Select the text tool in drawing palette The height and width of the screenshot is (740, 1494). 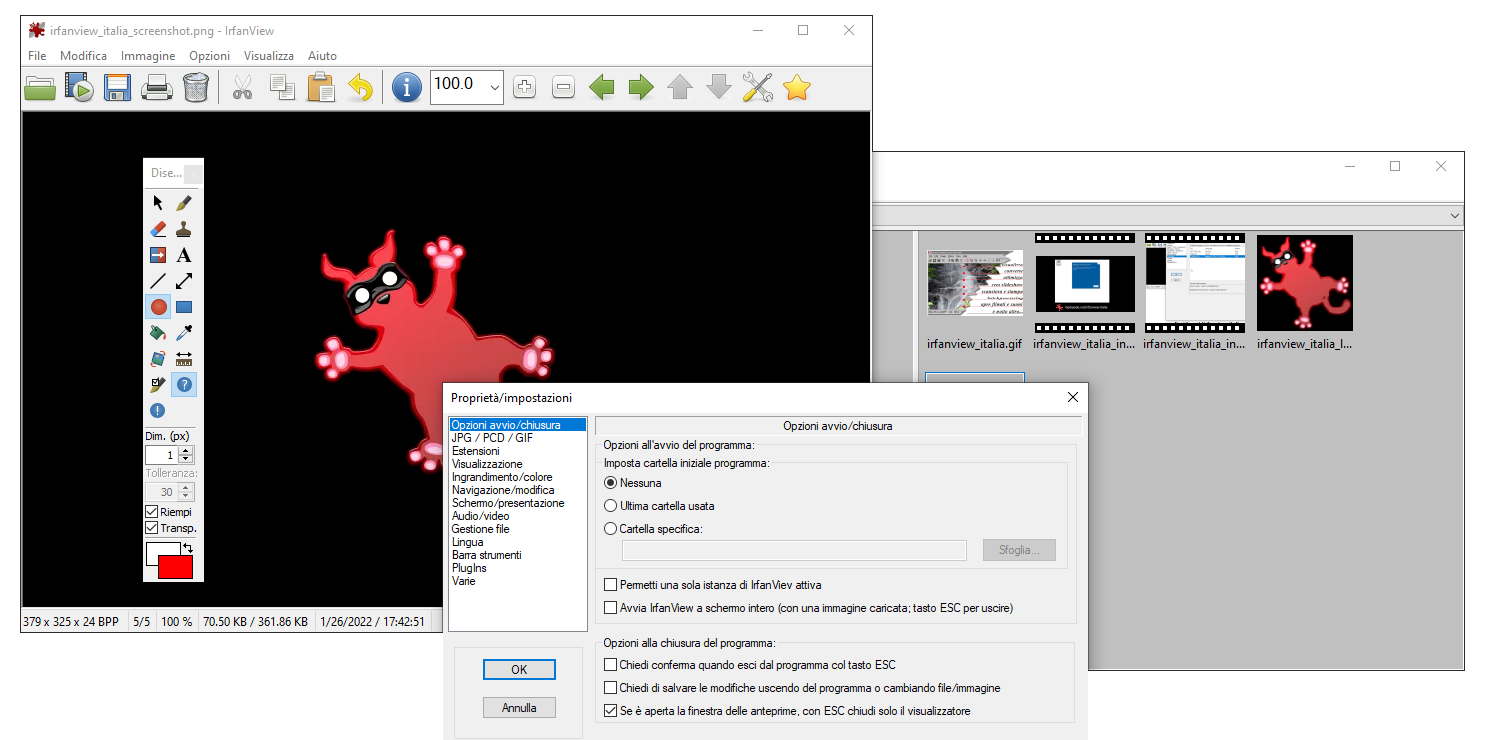coord(184,255)
